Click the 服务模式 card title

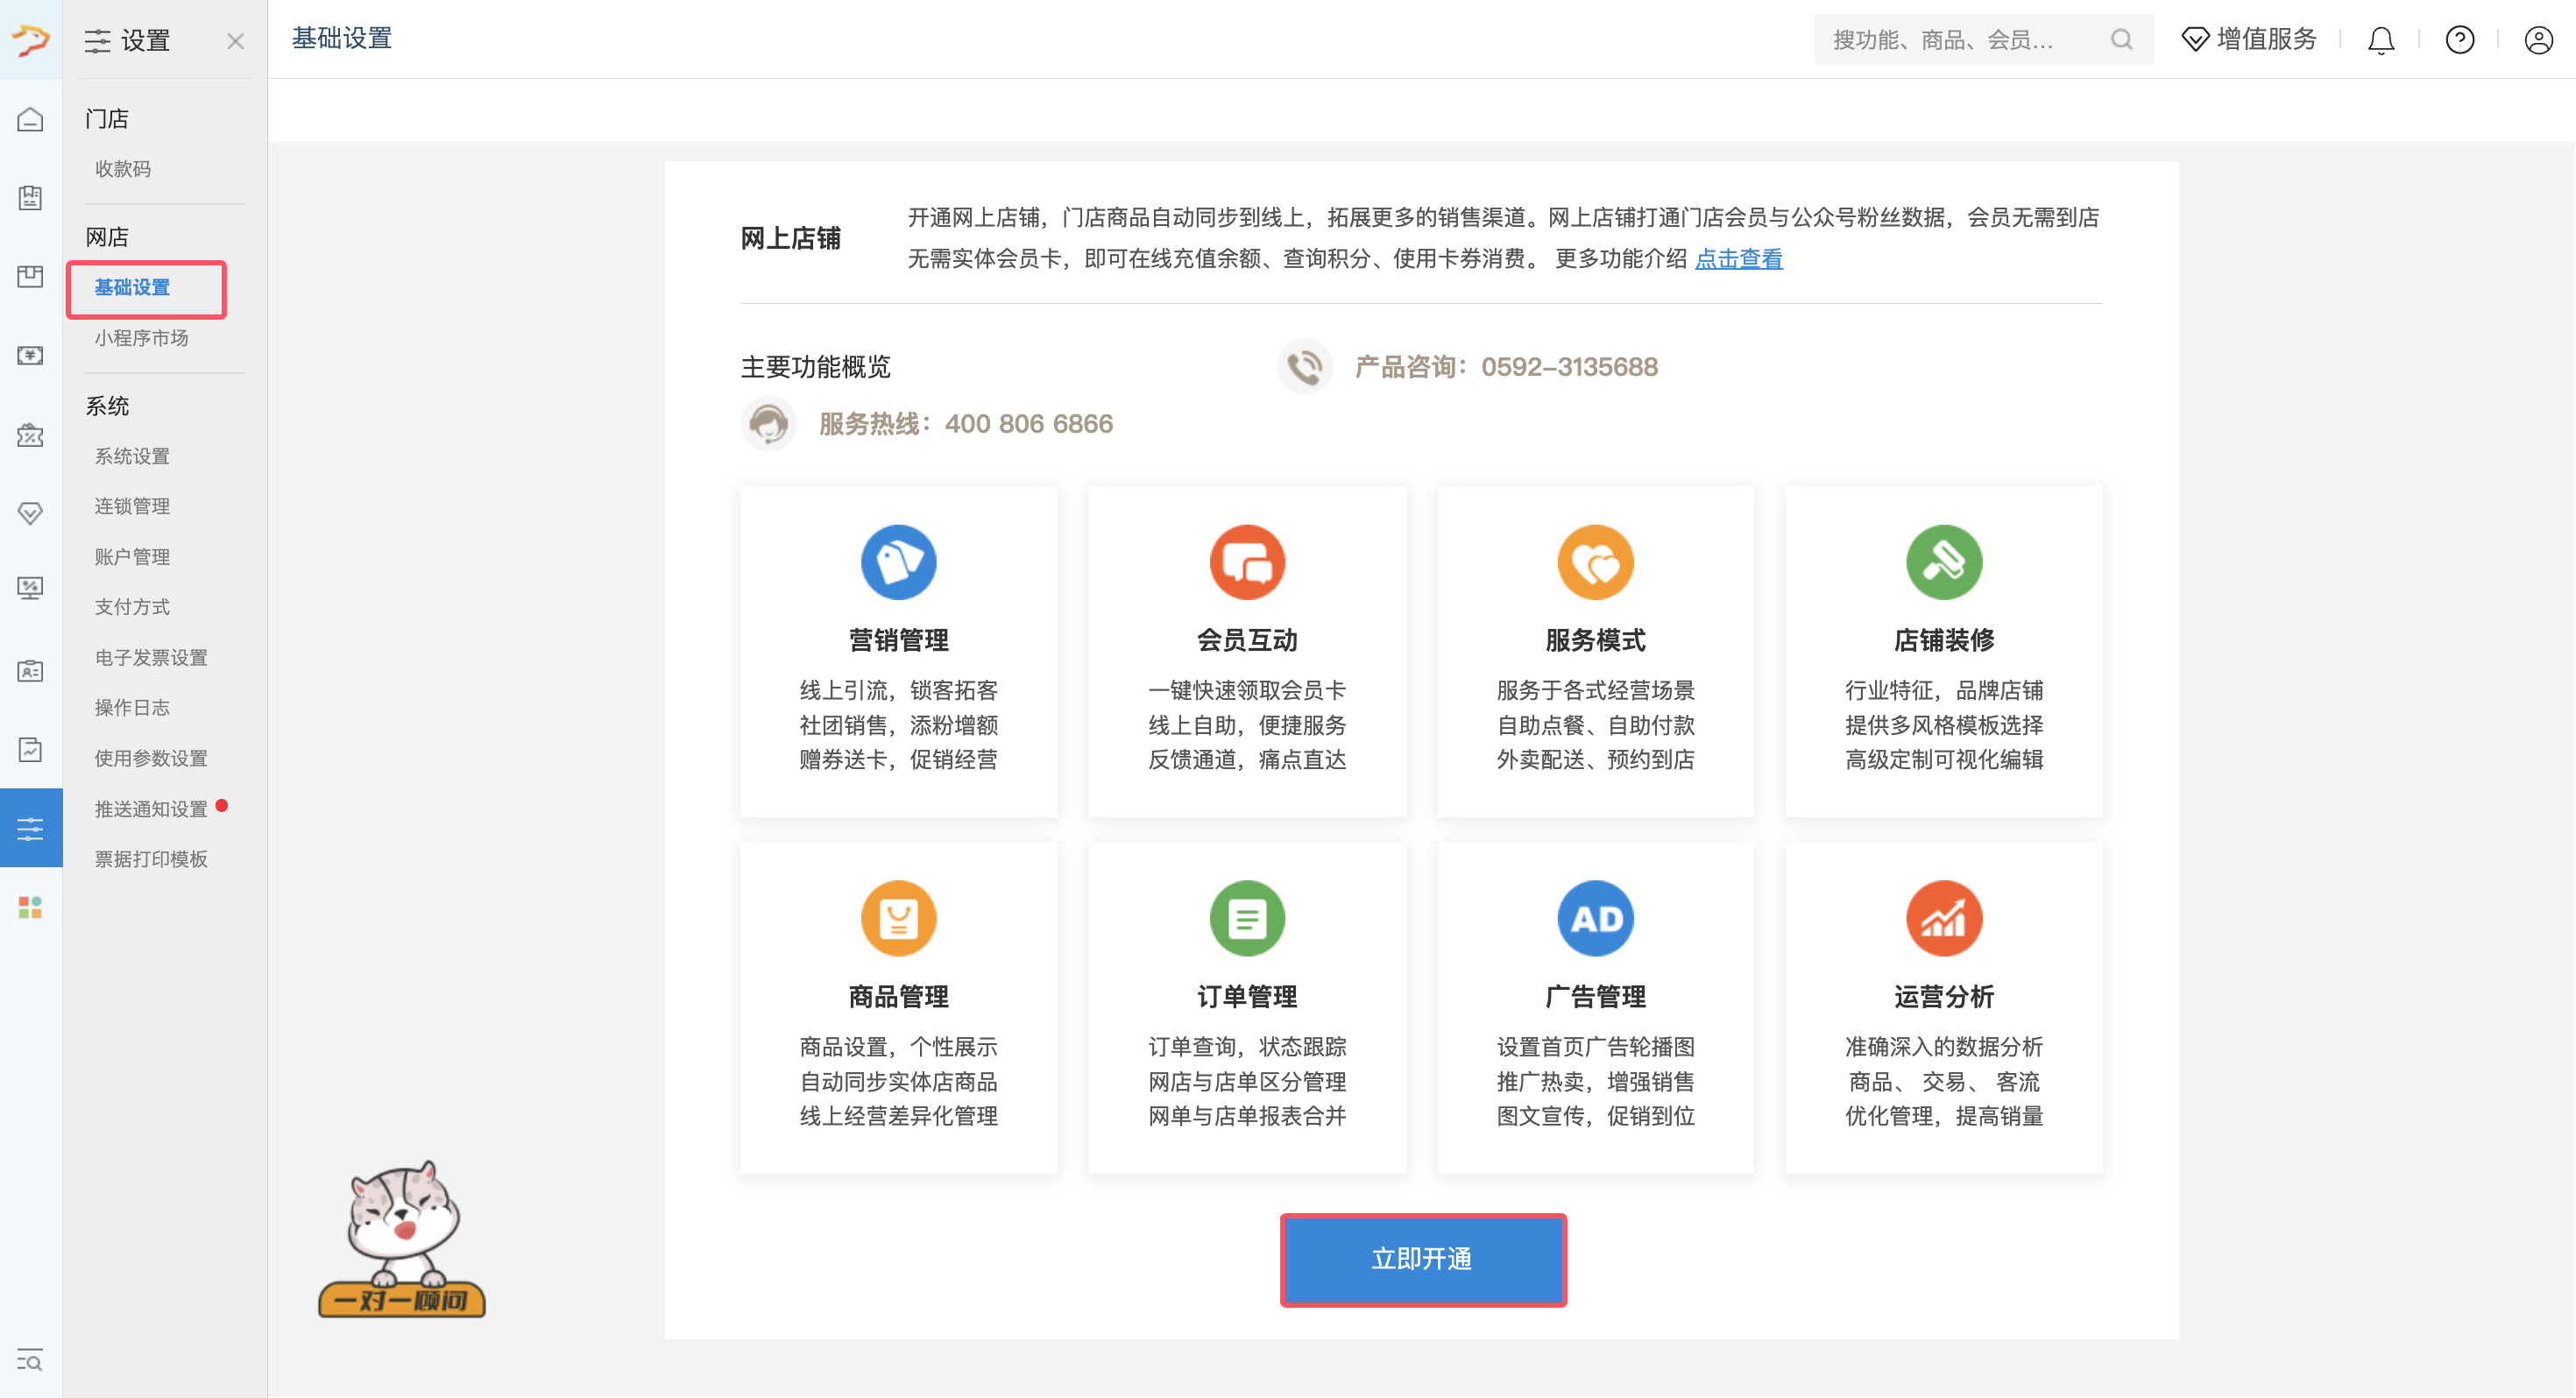(1595, 640)
